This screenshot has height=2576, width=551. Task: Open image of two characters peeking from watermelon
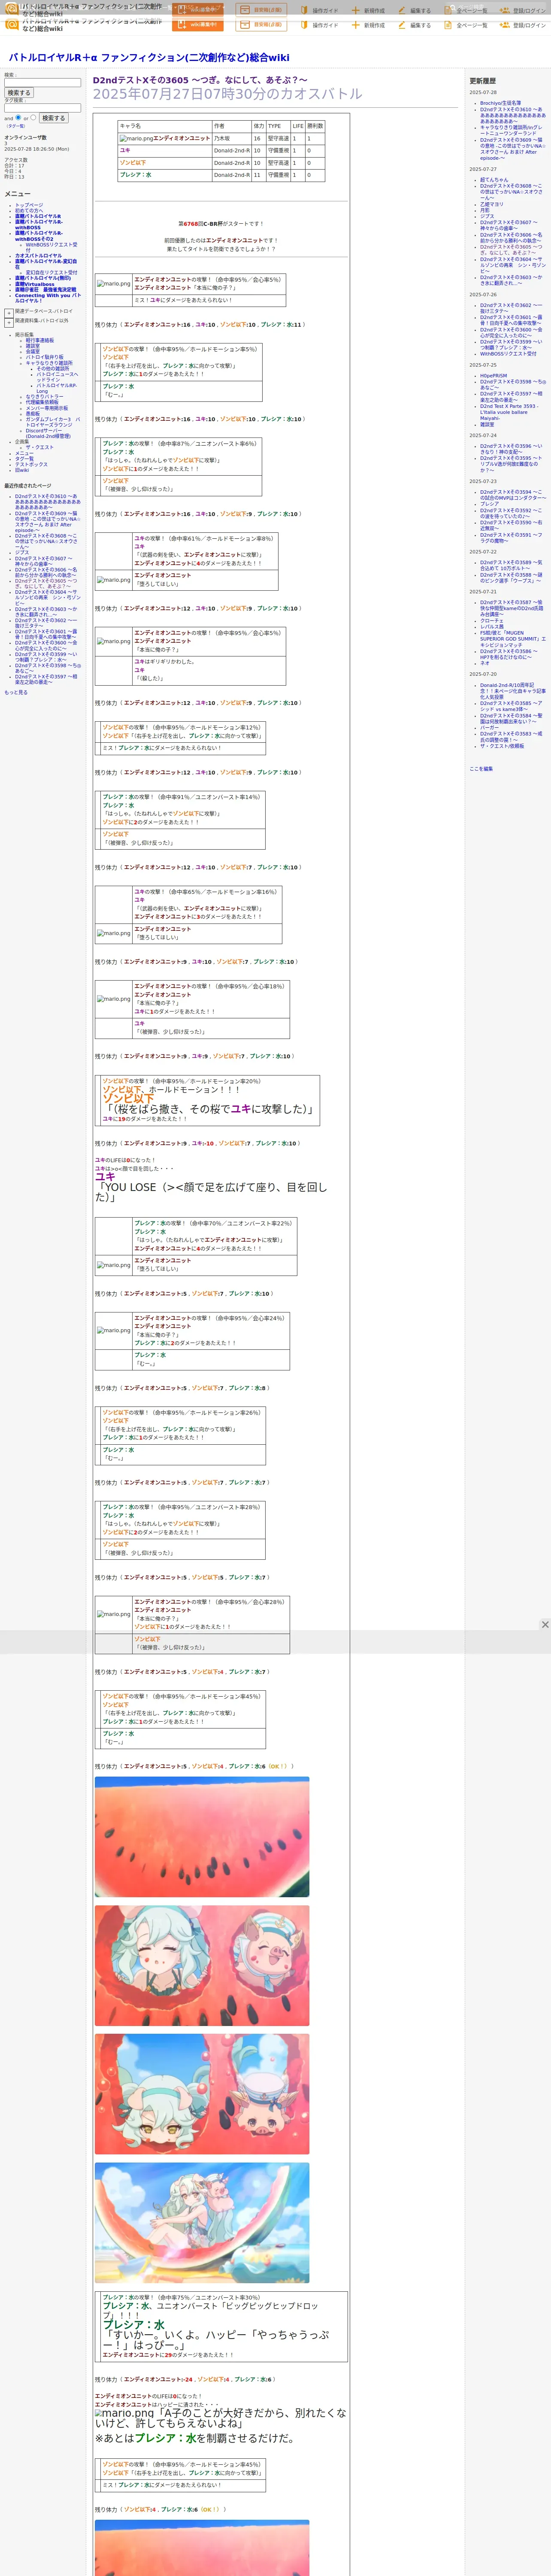tap(202, 2094)
